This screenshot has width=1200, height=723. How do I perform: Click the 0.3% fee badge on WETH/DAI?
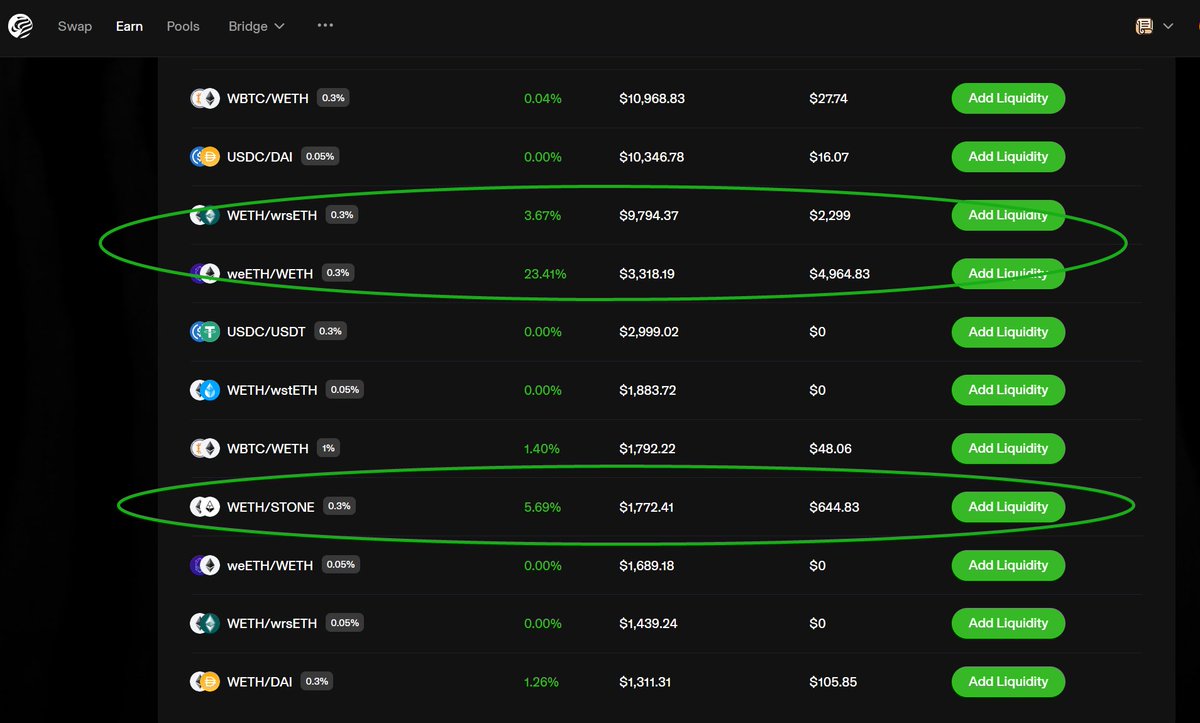[317, 681]
